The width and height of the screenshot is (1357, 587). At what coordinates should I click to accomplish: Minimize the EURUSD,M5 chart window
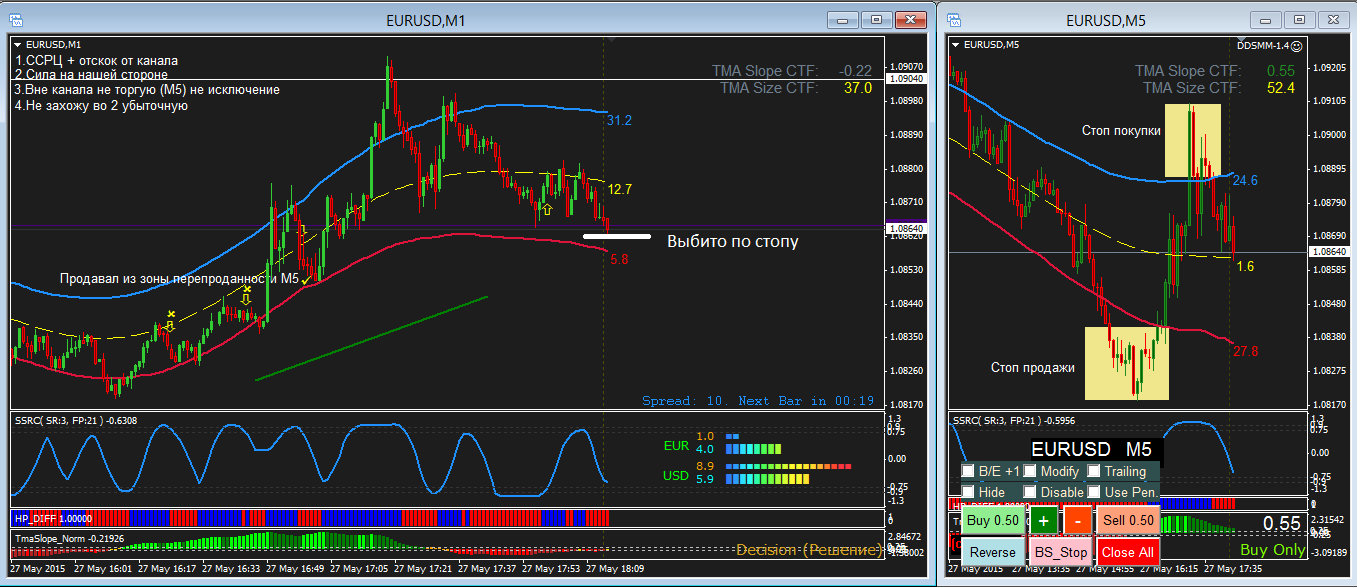click(1265, 19)
